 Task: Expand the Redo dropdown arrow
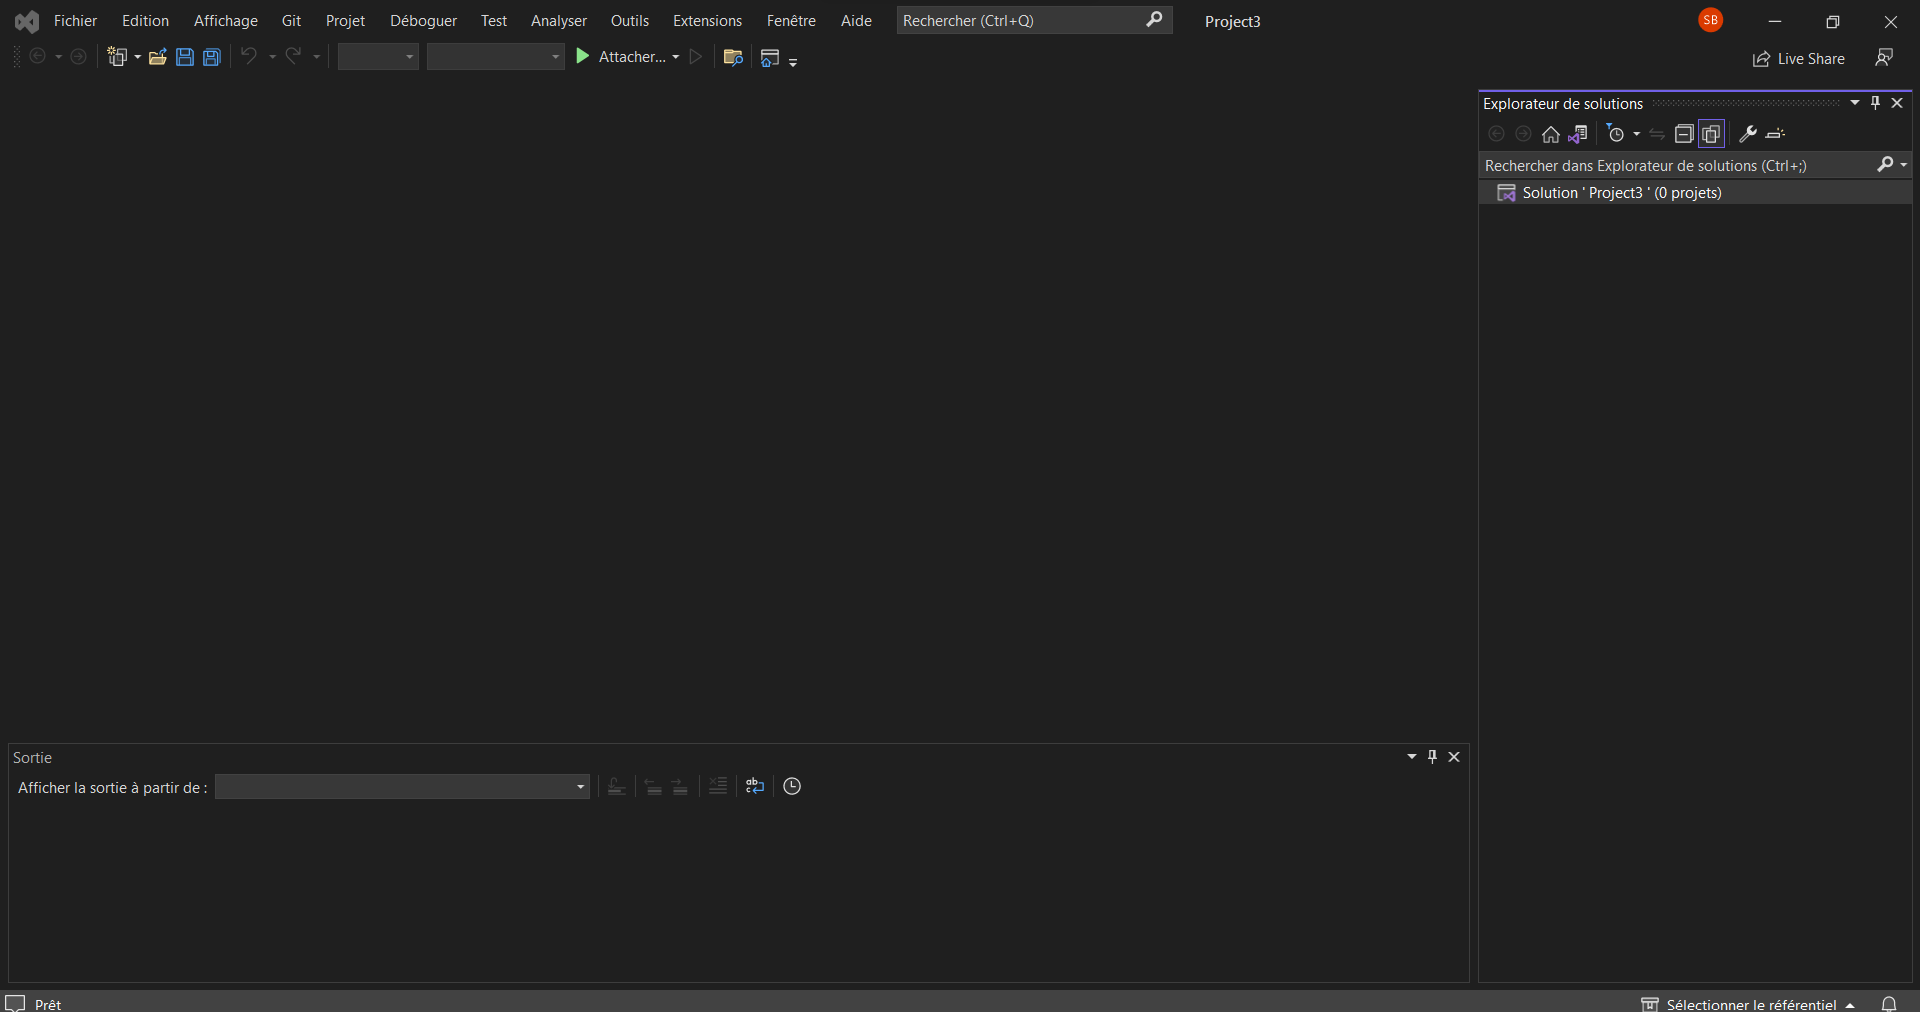point(317,57)
